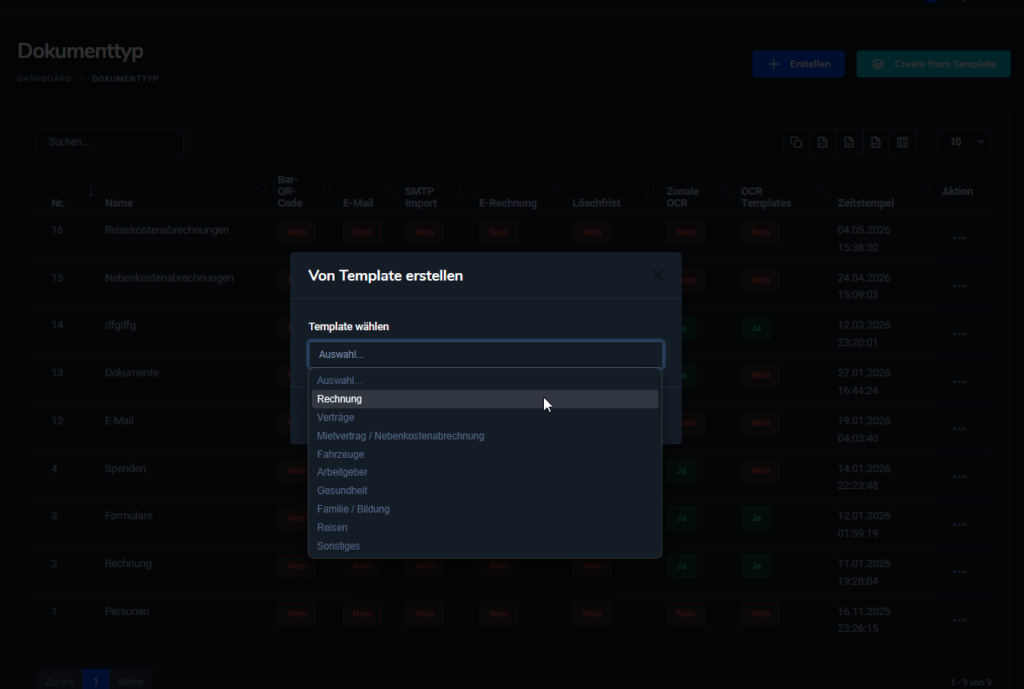Open action menu for Nebenkostenabrechnungen row
1024x689 pixels.
click(x=959, y=286)
